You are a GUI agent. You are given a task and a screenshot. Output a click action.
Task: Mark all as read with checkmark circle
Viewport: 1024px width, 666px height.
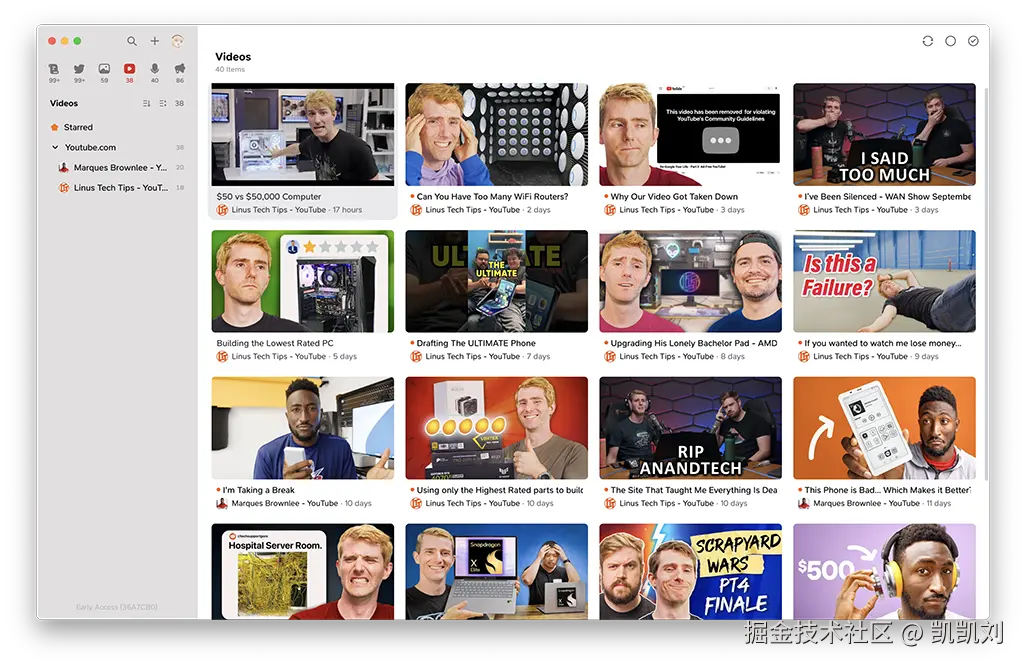pyautogui.click(x=973, y=41)
